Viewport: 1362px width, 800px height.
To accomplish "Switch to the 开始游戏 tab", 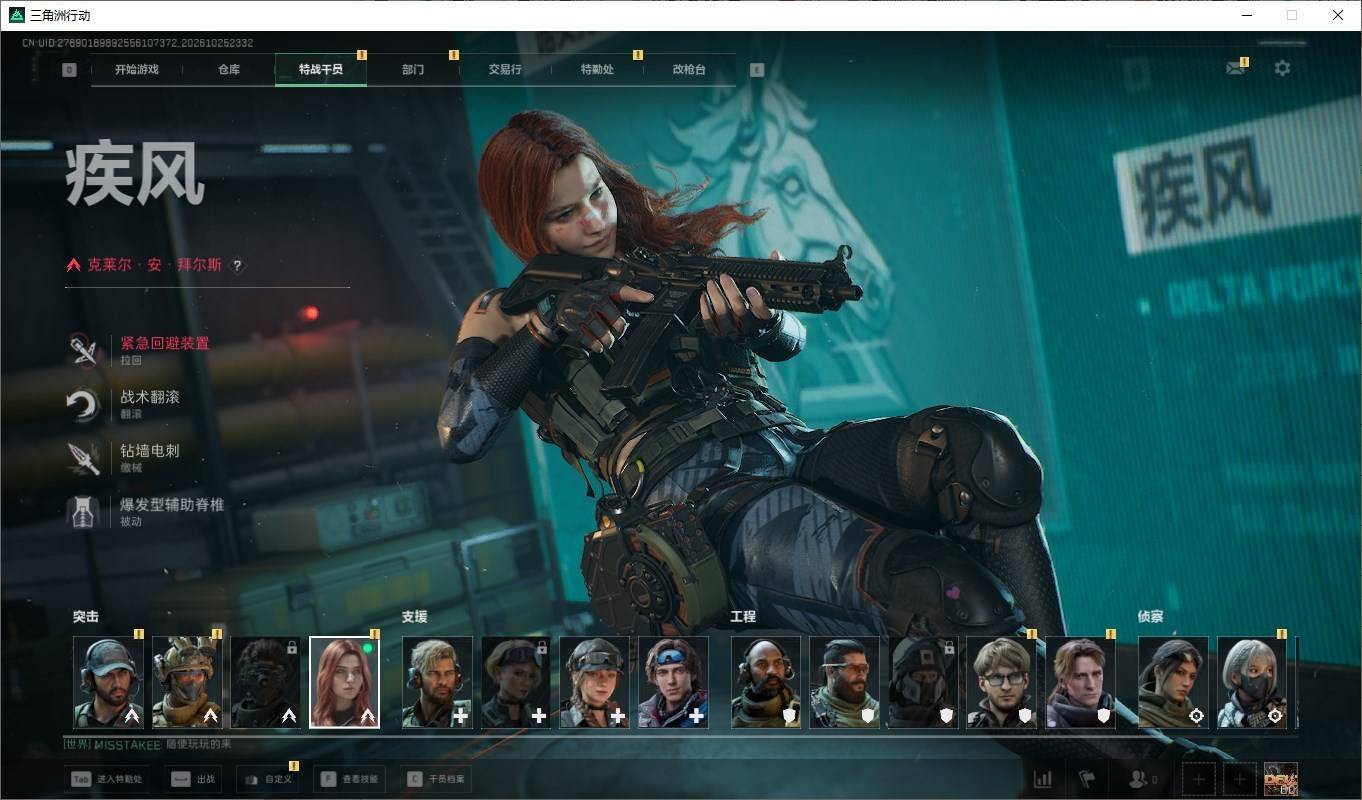I will tap(137, 70).
